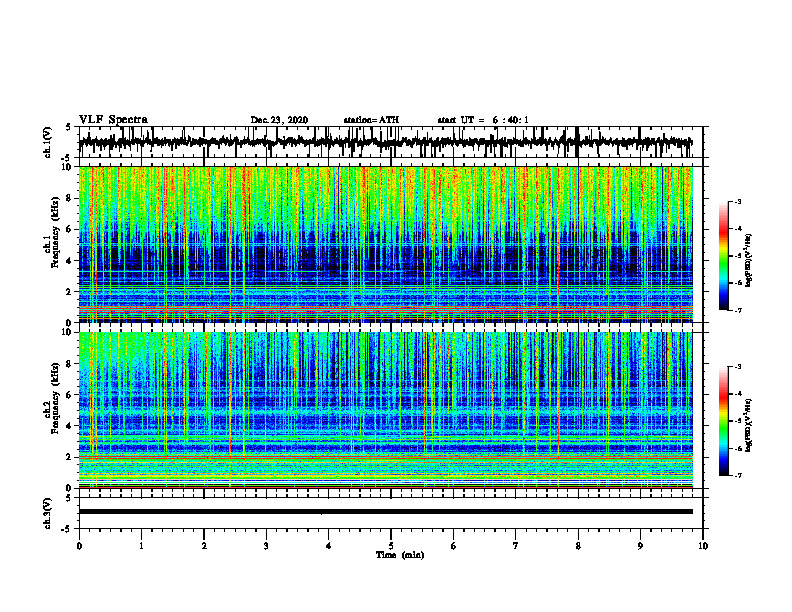Click the "Time (min)" axis title
Image resolution: width=792 pixels, height=612 pixels.
tap(400, 555)
